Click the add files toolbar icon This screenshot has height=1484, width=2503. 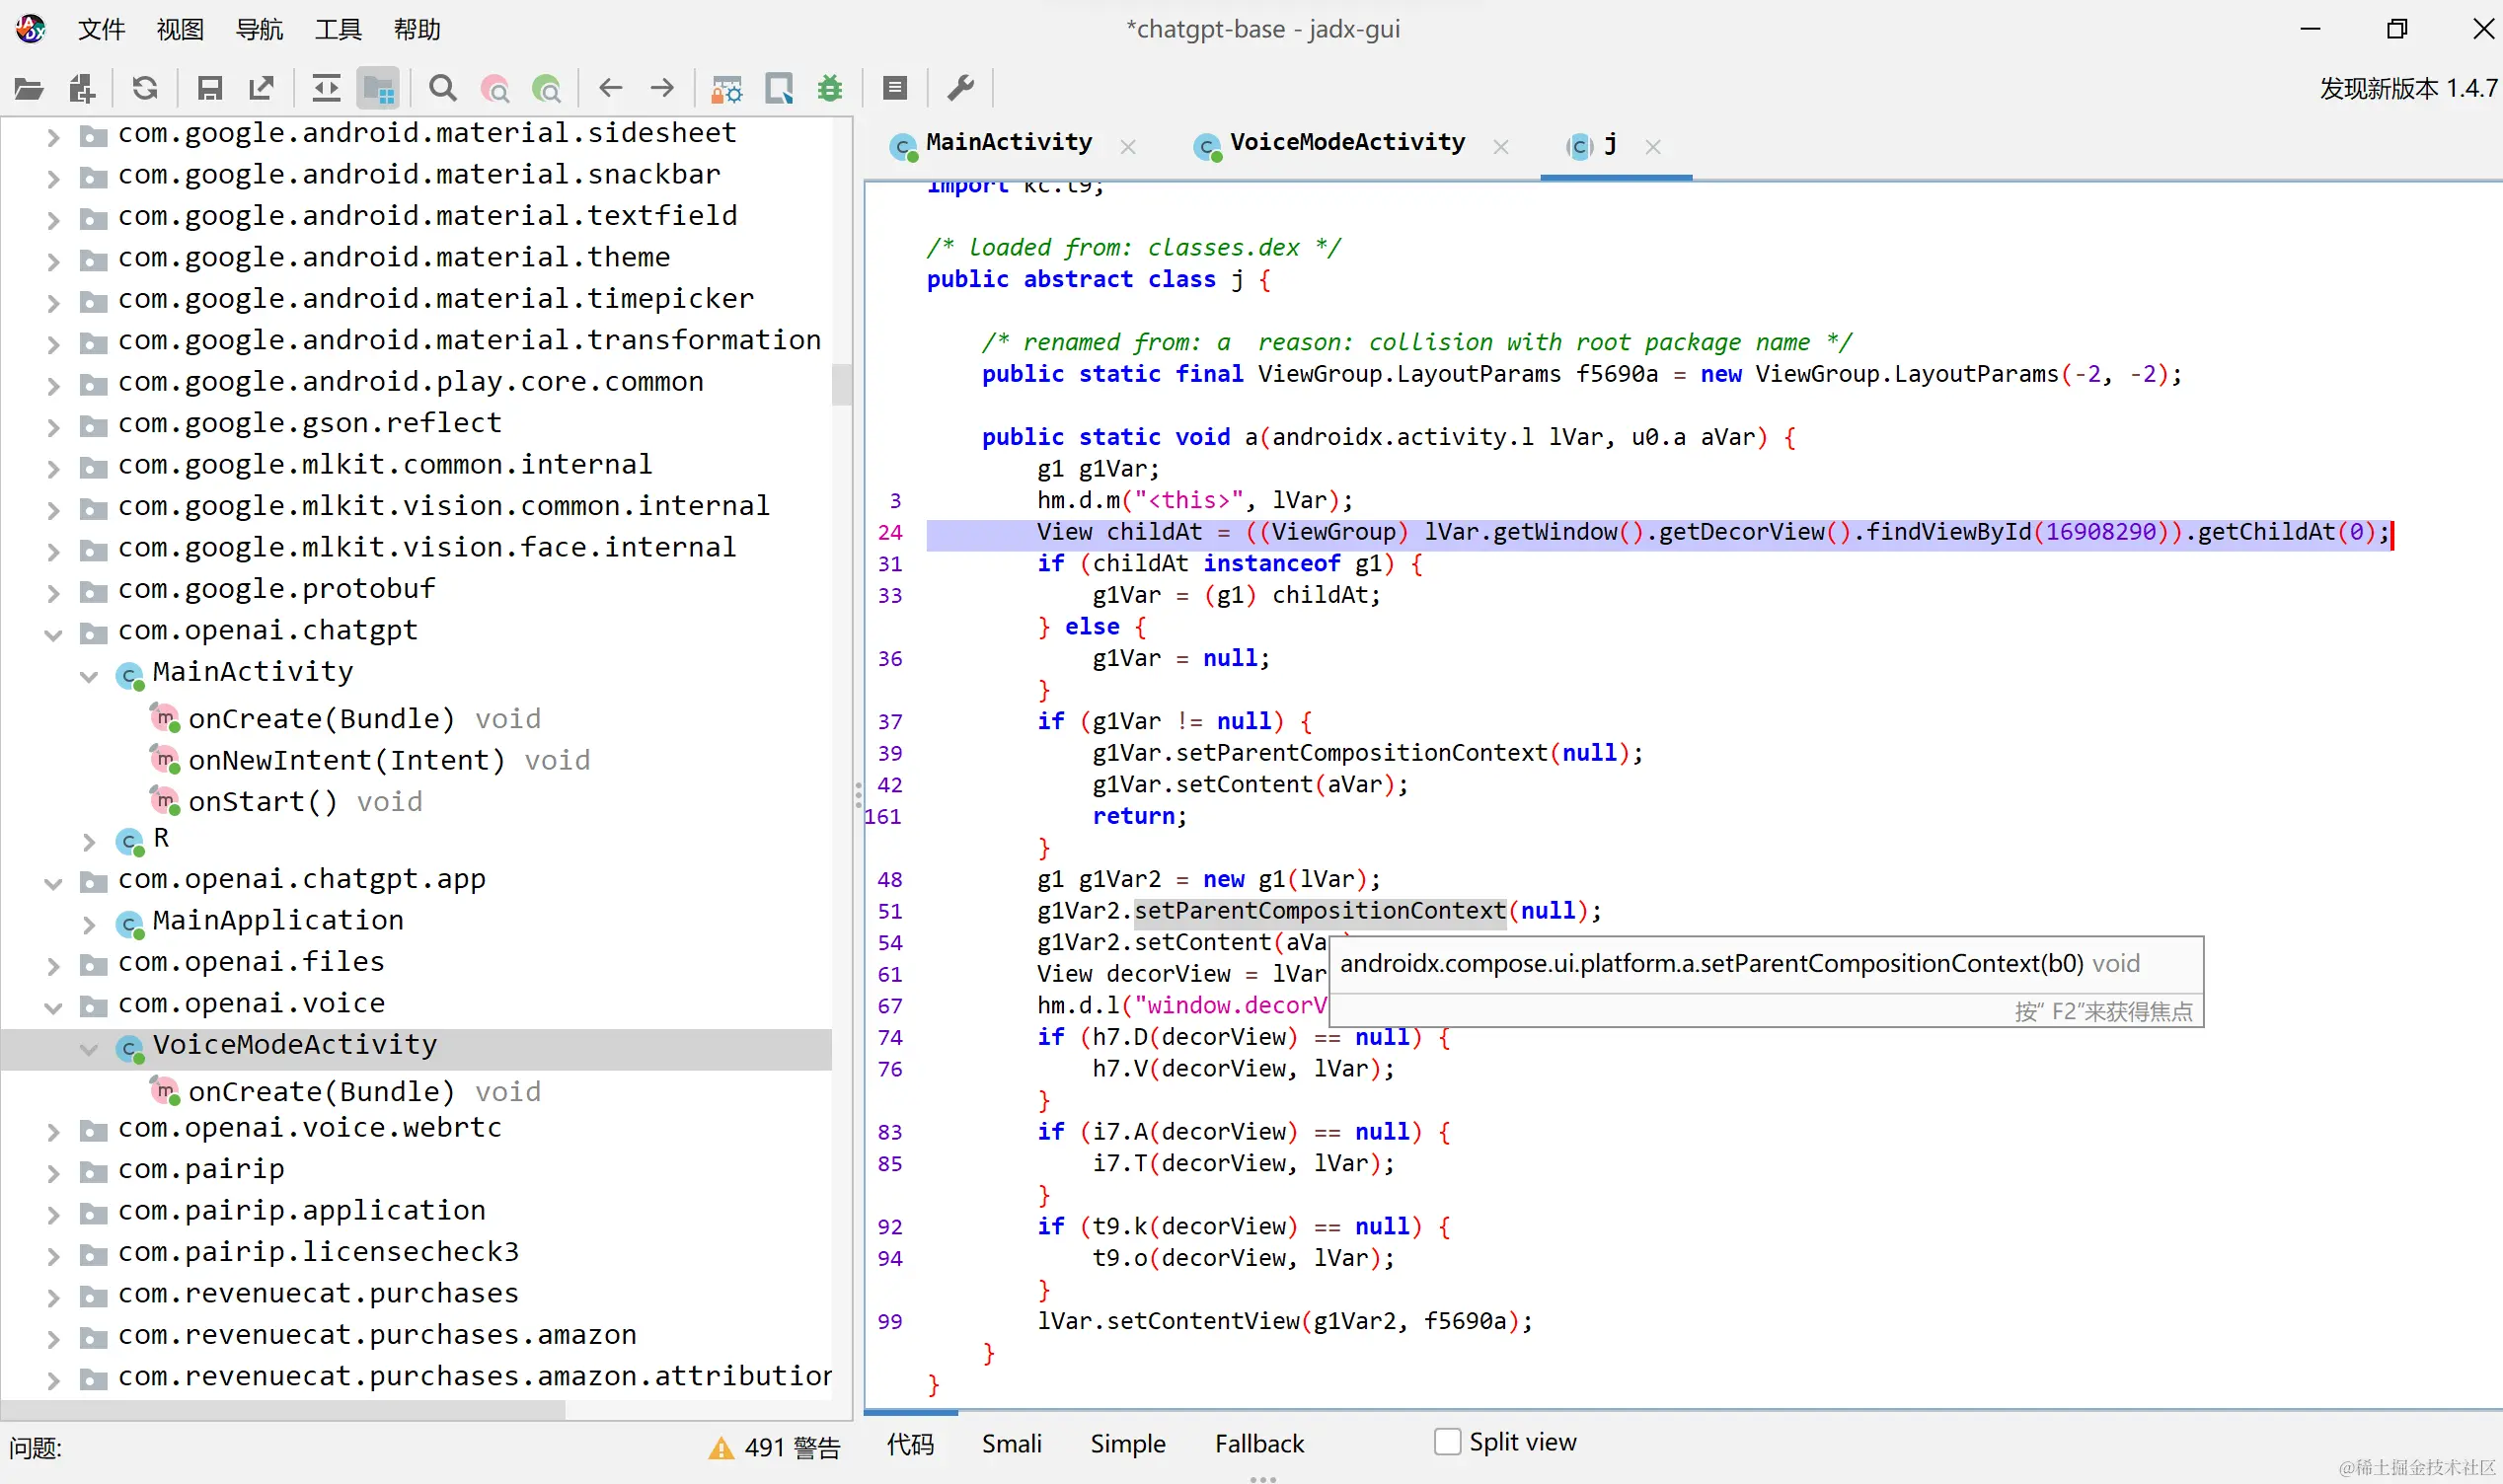click(x=82, y=89)
